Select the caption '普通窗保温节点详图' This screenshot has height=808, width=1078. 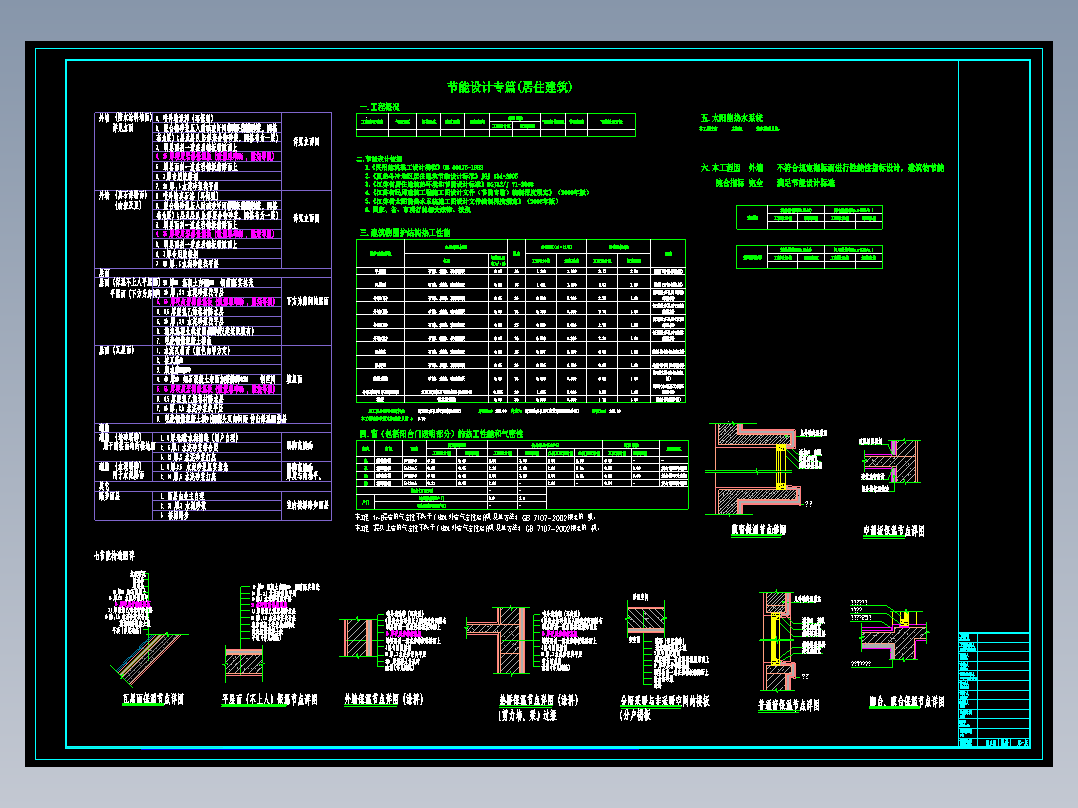point(789,706)
